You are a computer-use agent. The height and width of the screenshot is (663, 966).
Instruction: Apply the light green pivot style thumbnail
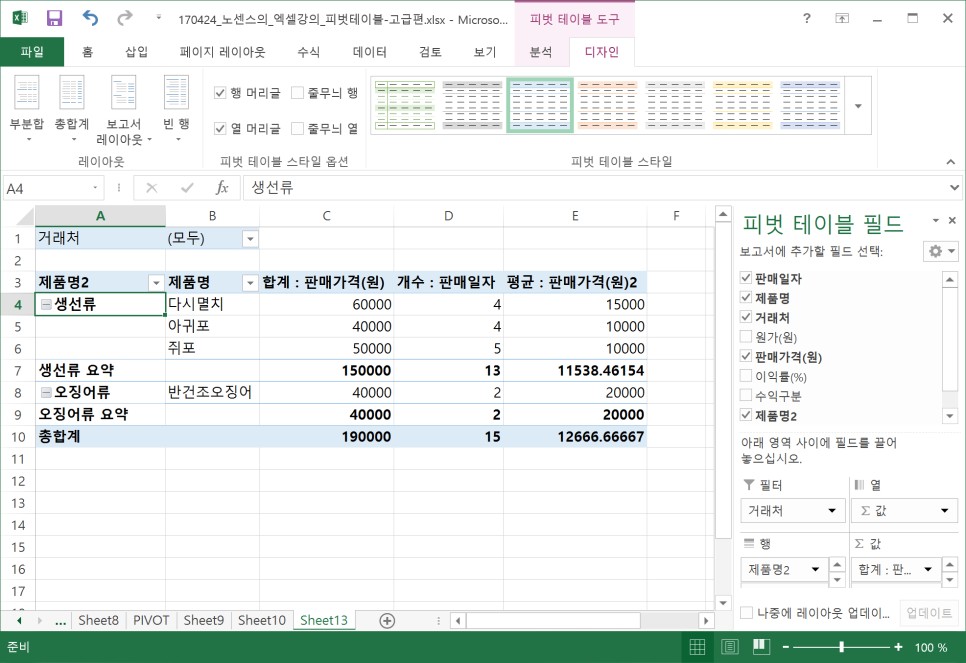(405, 105)
